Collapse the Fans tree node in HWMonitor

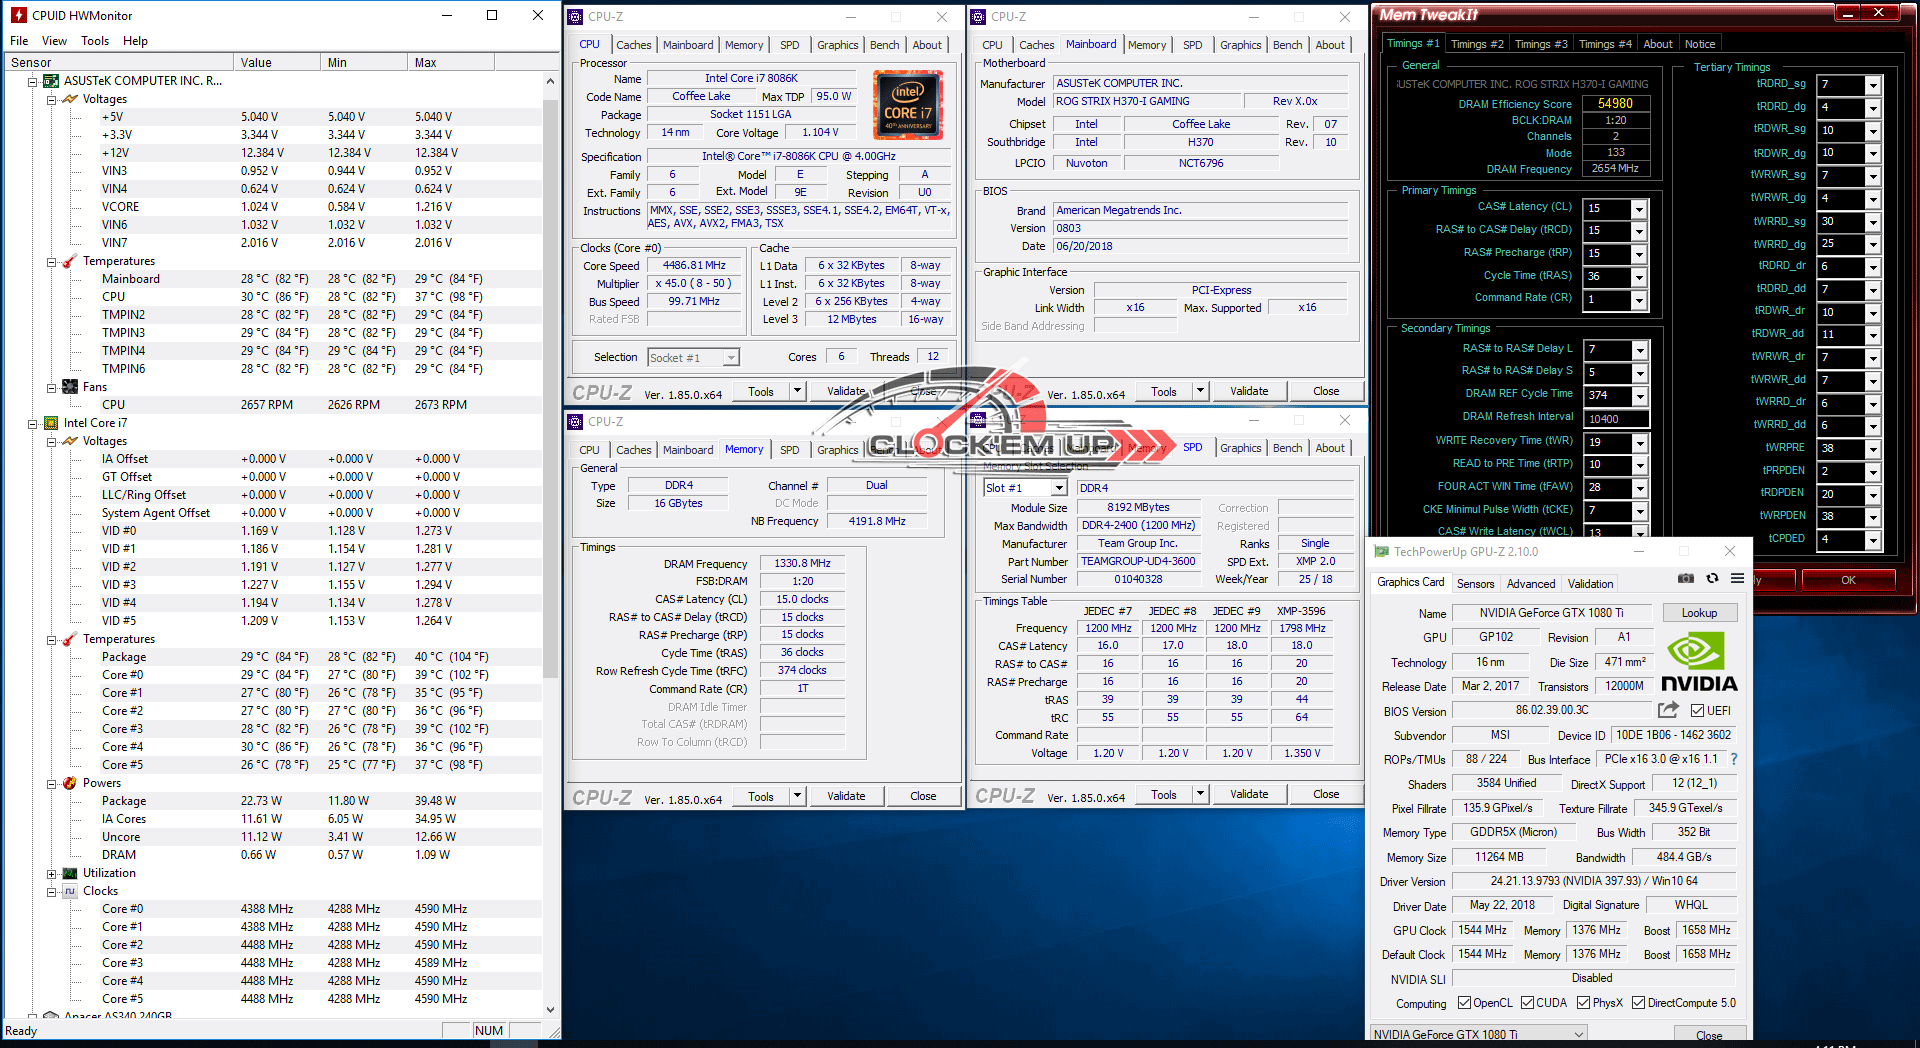click(x=52, y=387)
